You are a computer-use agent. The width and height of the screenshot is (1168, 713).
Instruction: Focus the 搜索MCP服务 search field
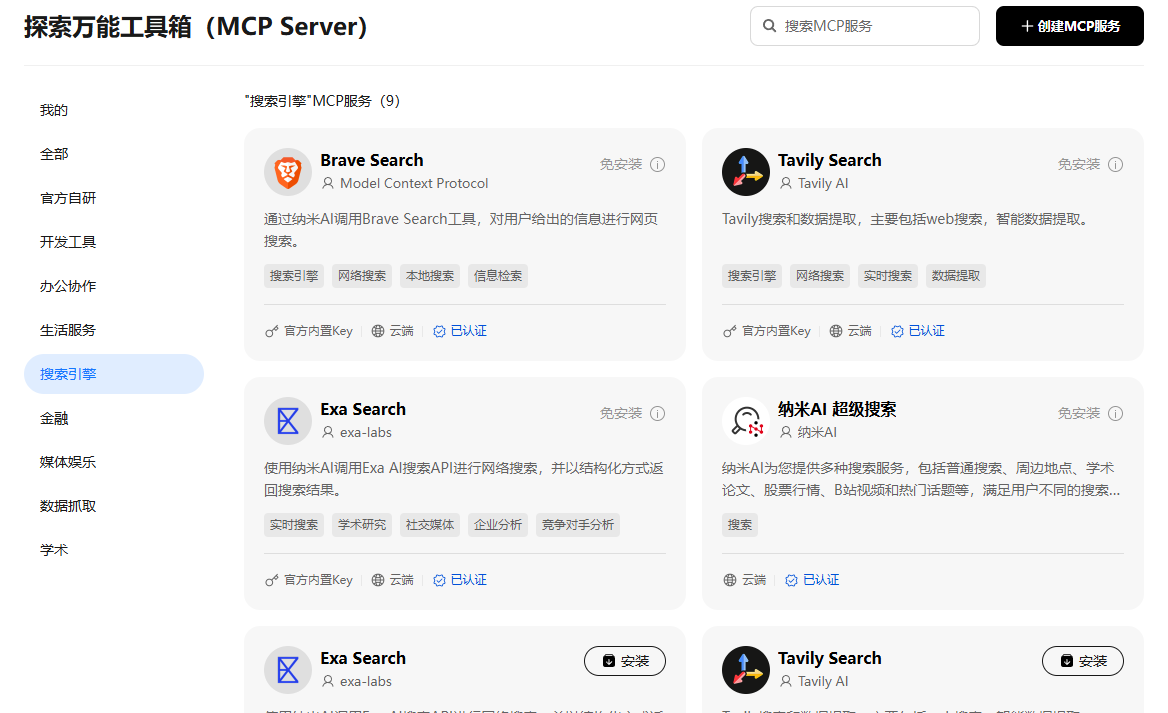click(x=865, y=26)
